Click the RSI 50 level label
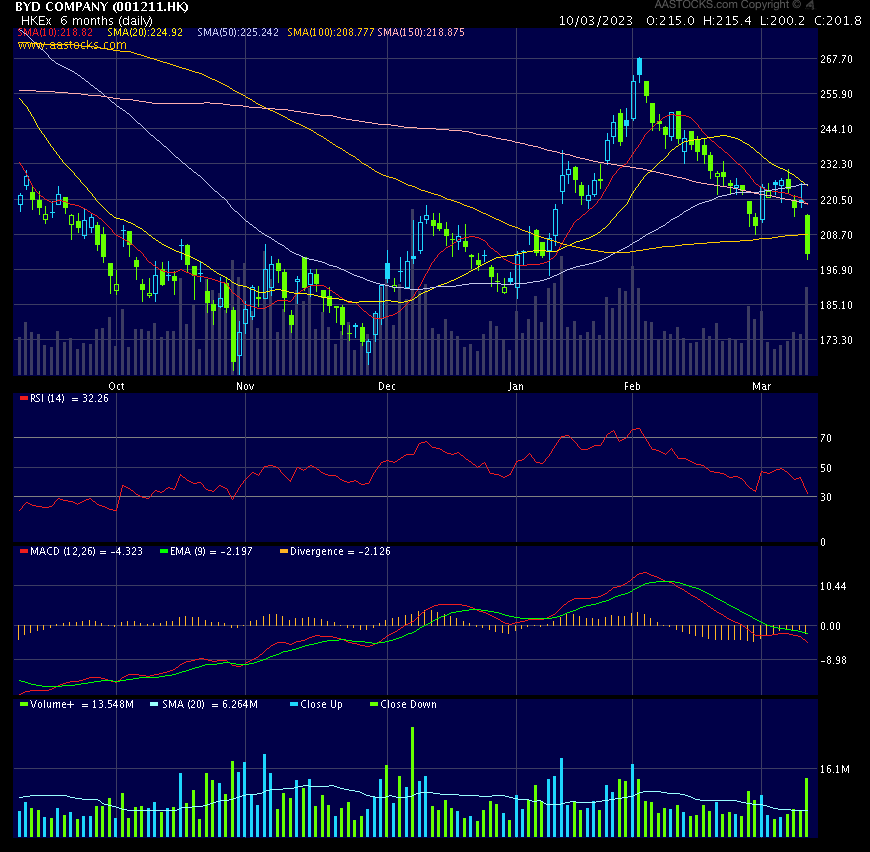This screenshot has height=852, width=870. 826,468
